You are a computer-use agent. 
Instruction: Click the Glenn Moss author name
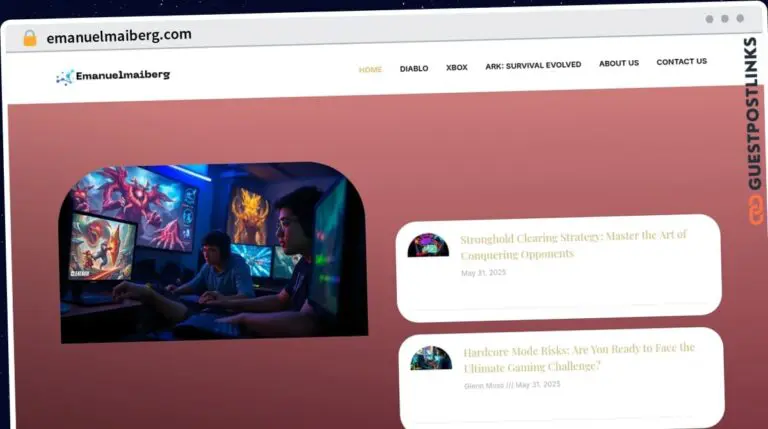click(x=484, y=386)
